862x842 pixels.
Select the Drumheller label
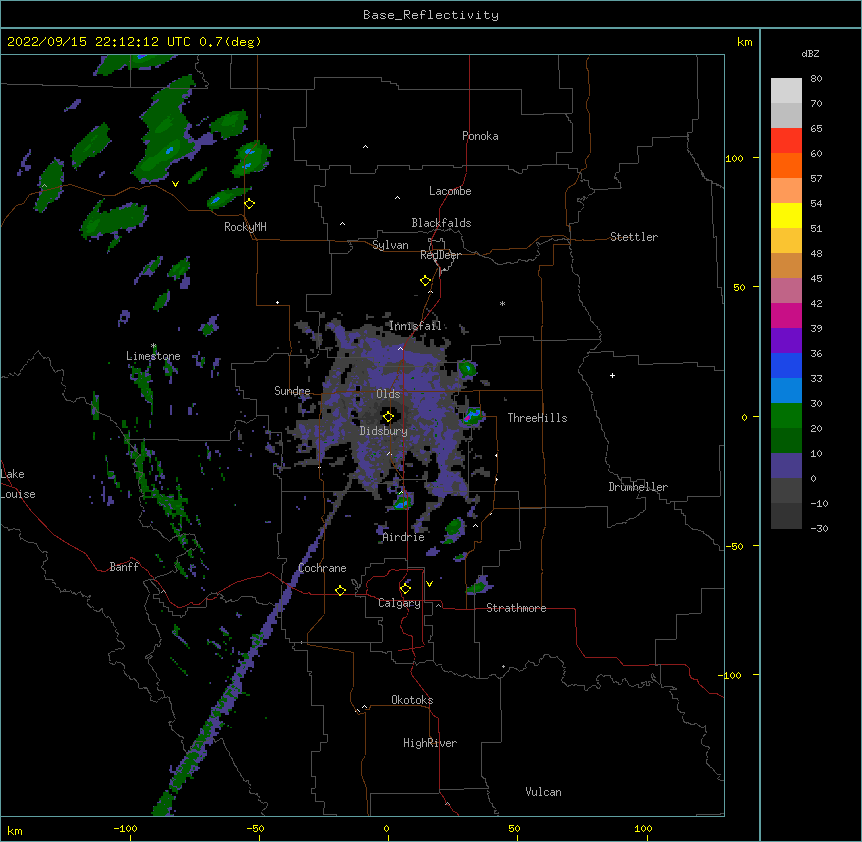(x=638, y=487)
